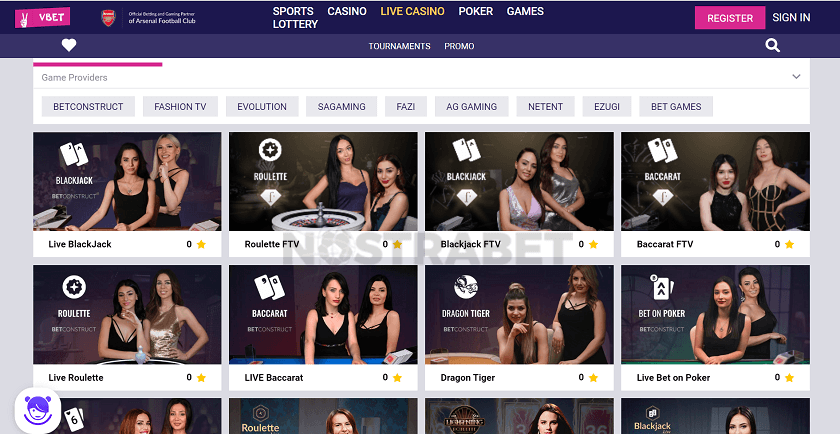Click star icon beside Live Bet on Poker
The image size is (840, 434).
click(x=789, y=378)
